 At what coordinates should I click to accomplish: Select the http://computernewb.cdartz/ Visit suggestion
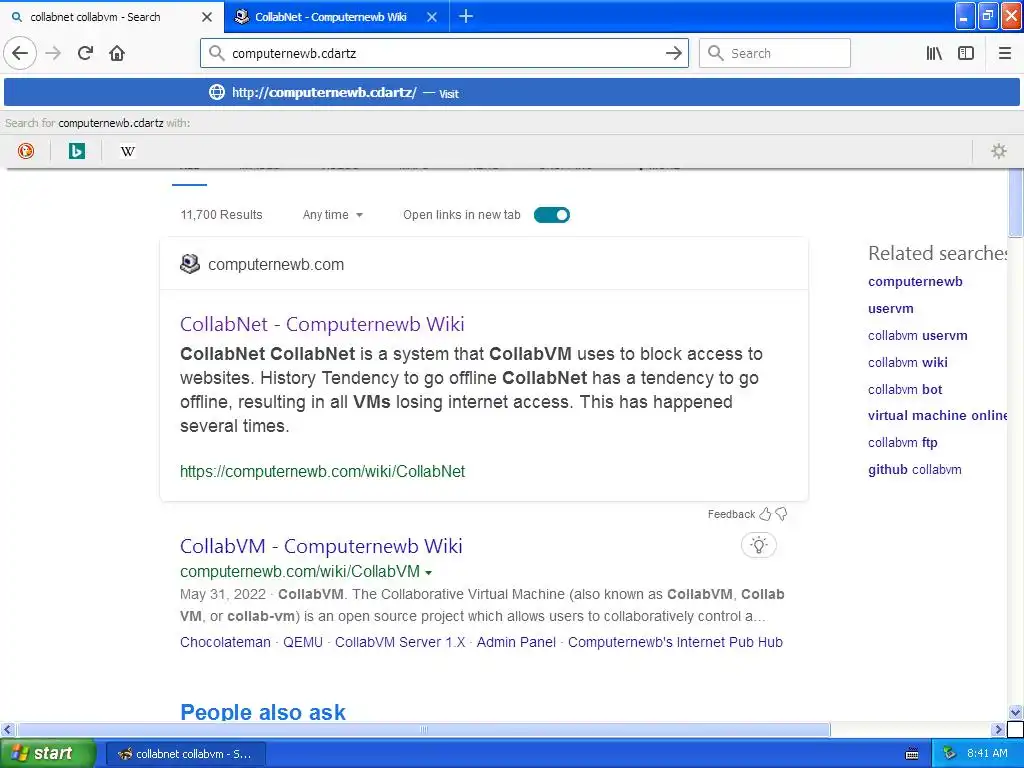point(512,93)
